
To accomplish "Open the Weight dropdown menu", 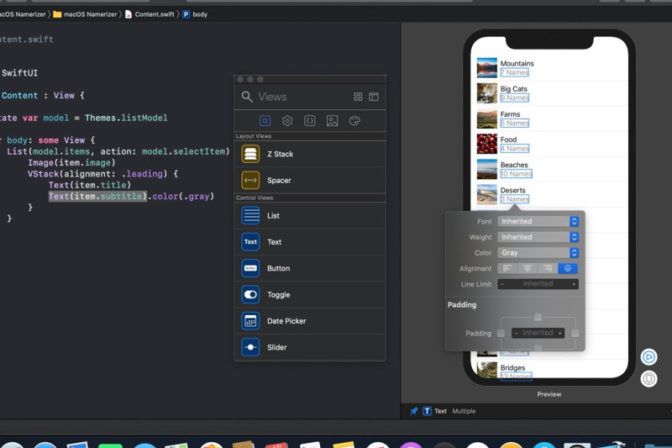I will coord(538,237).
